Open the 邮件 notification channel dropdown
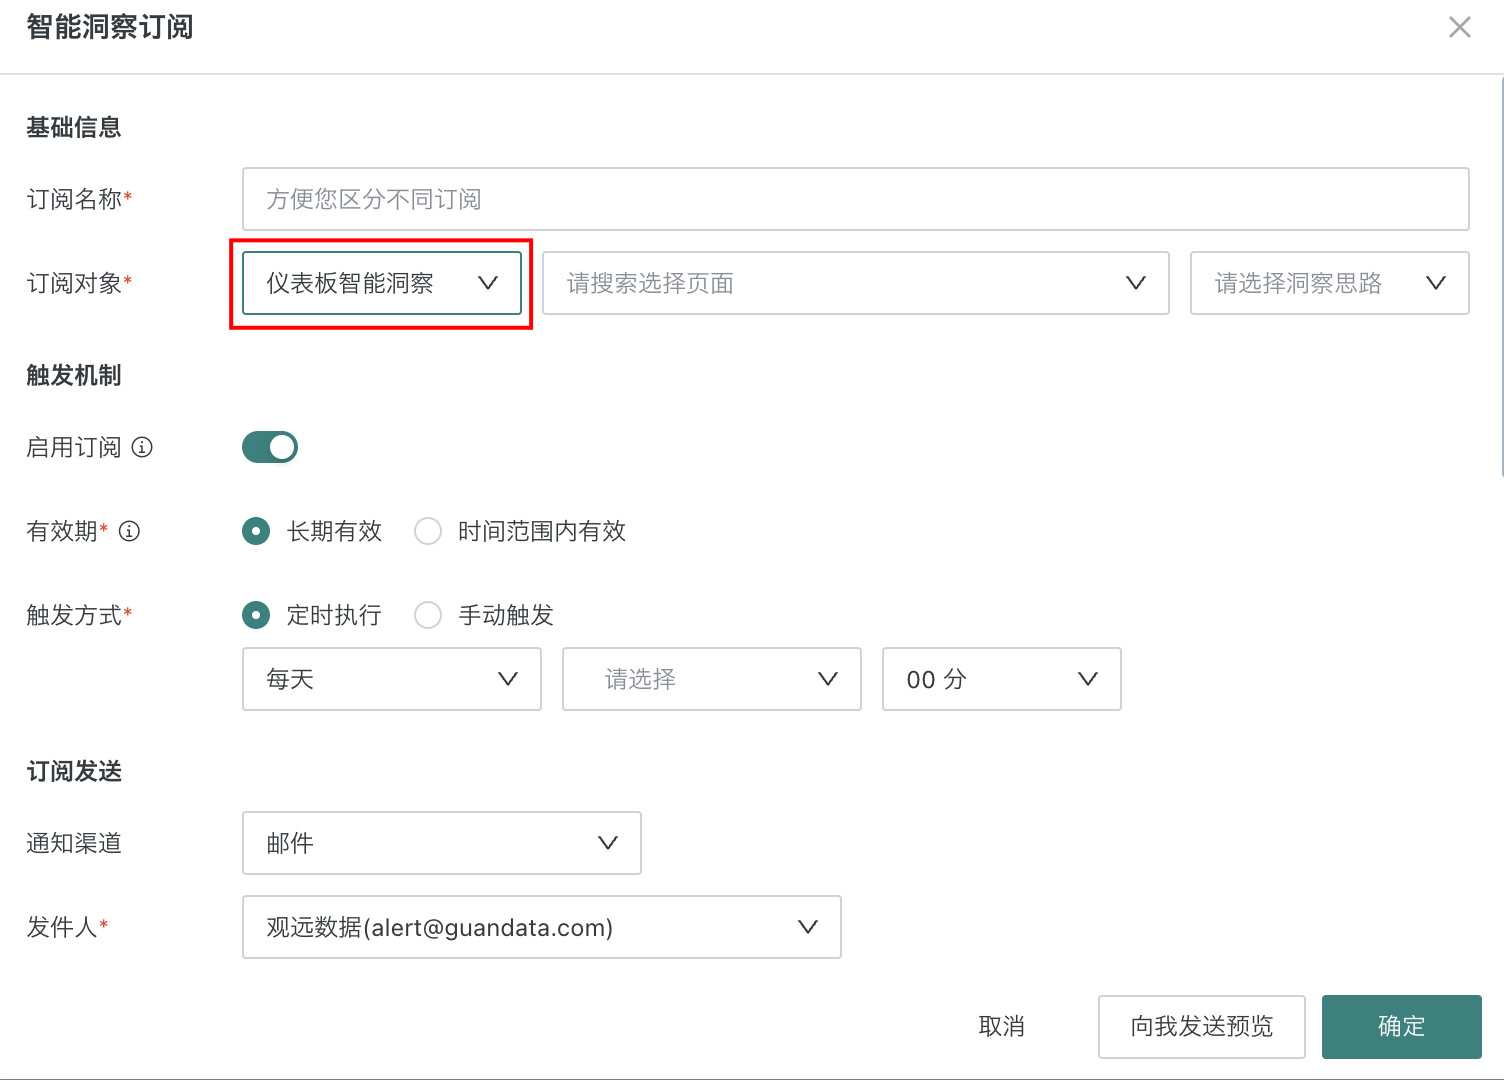Viewport: 1504px width, 1080px height. [x=441, y=843]
